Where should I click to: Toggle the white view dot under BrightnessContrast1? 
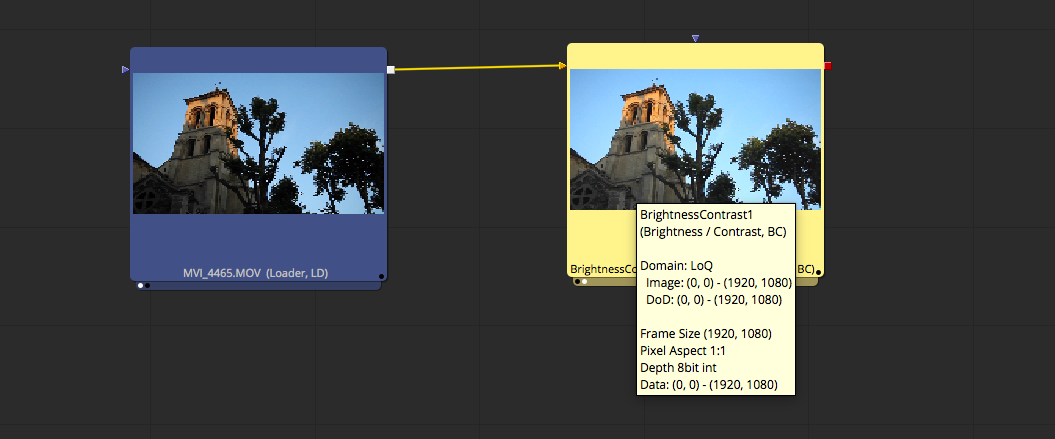tap(585, 282)
